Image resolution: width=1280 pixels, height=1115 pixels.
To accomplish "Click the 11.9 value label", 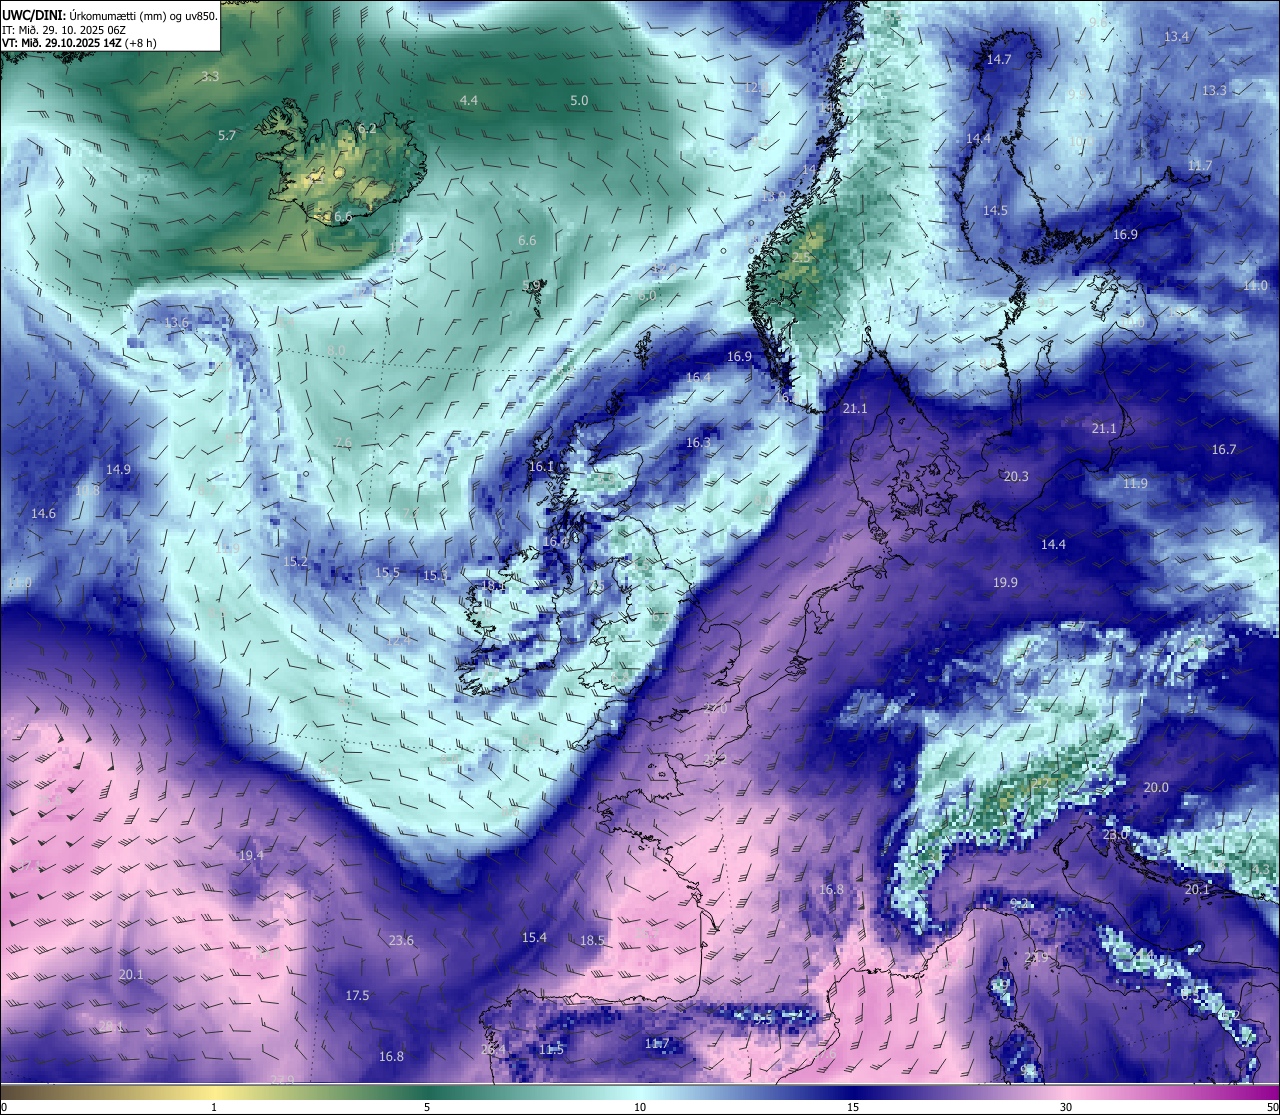I will (1135, 483).
